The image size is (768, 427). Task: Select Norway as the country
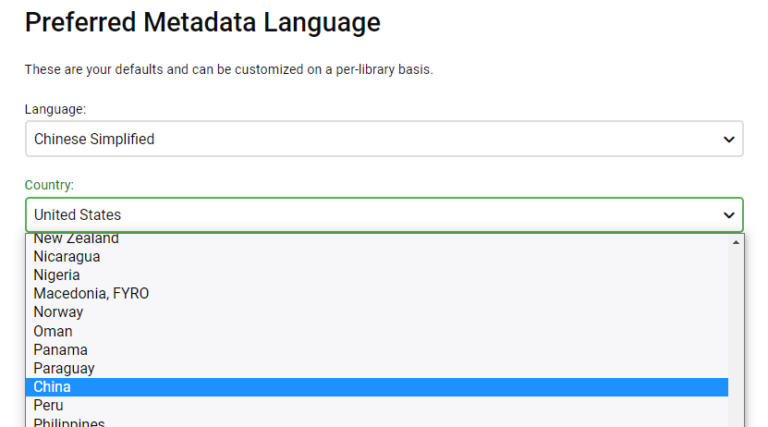[x=58, y=312]
